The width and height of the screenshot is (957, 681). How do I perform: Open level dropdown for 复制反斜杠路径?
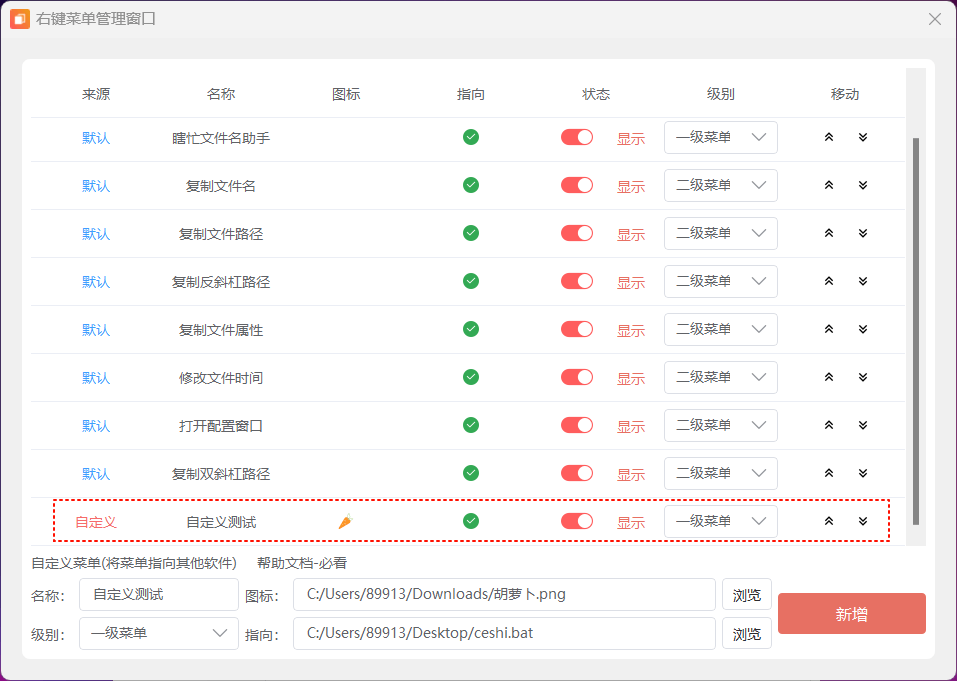(x=721, y=281)
